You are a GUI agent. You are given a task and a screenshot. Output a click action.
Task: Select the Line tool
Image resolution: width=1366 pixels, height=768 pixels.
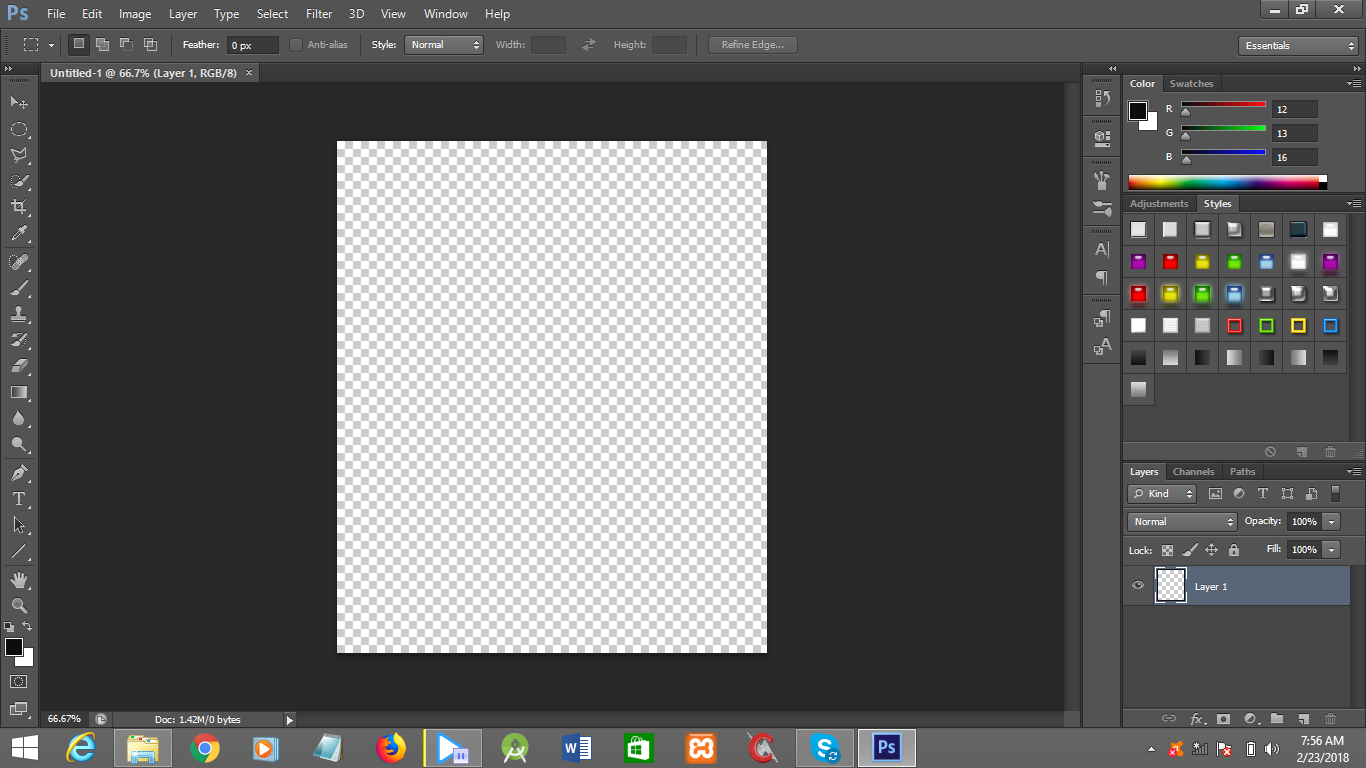tap(19, 550)
